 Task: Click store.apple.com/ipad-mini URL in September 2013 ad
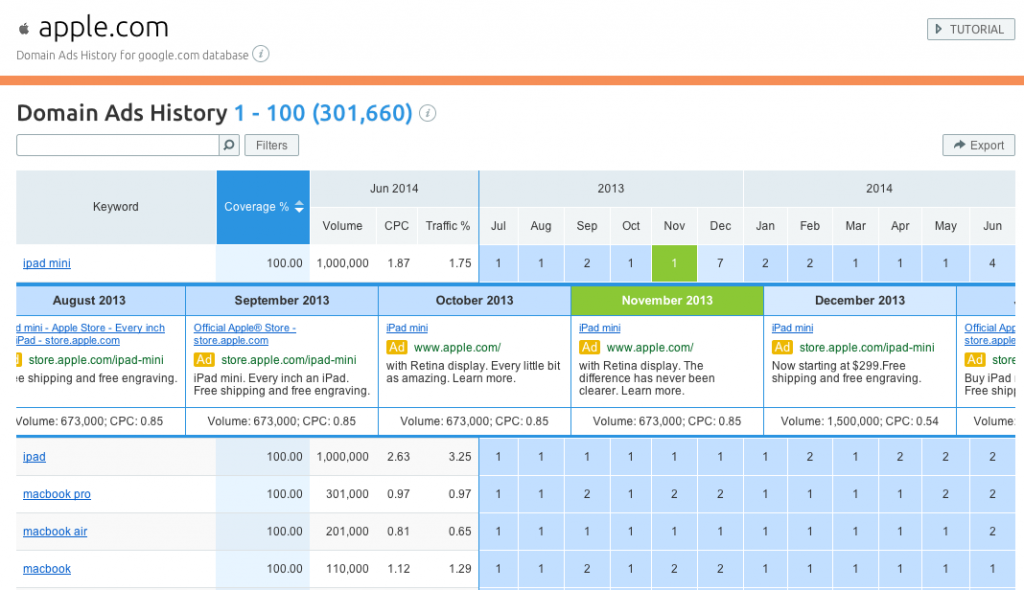289,360
